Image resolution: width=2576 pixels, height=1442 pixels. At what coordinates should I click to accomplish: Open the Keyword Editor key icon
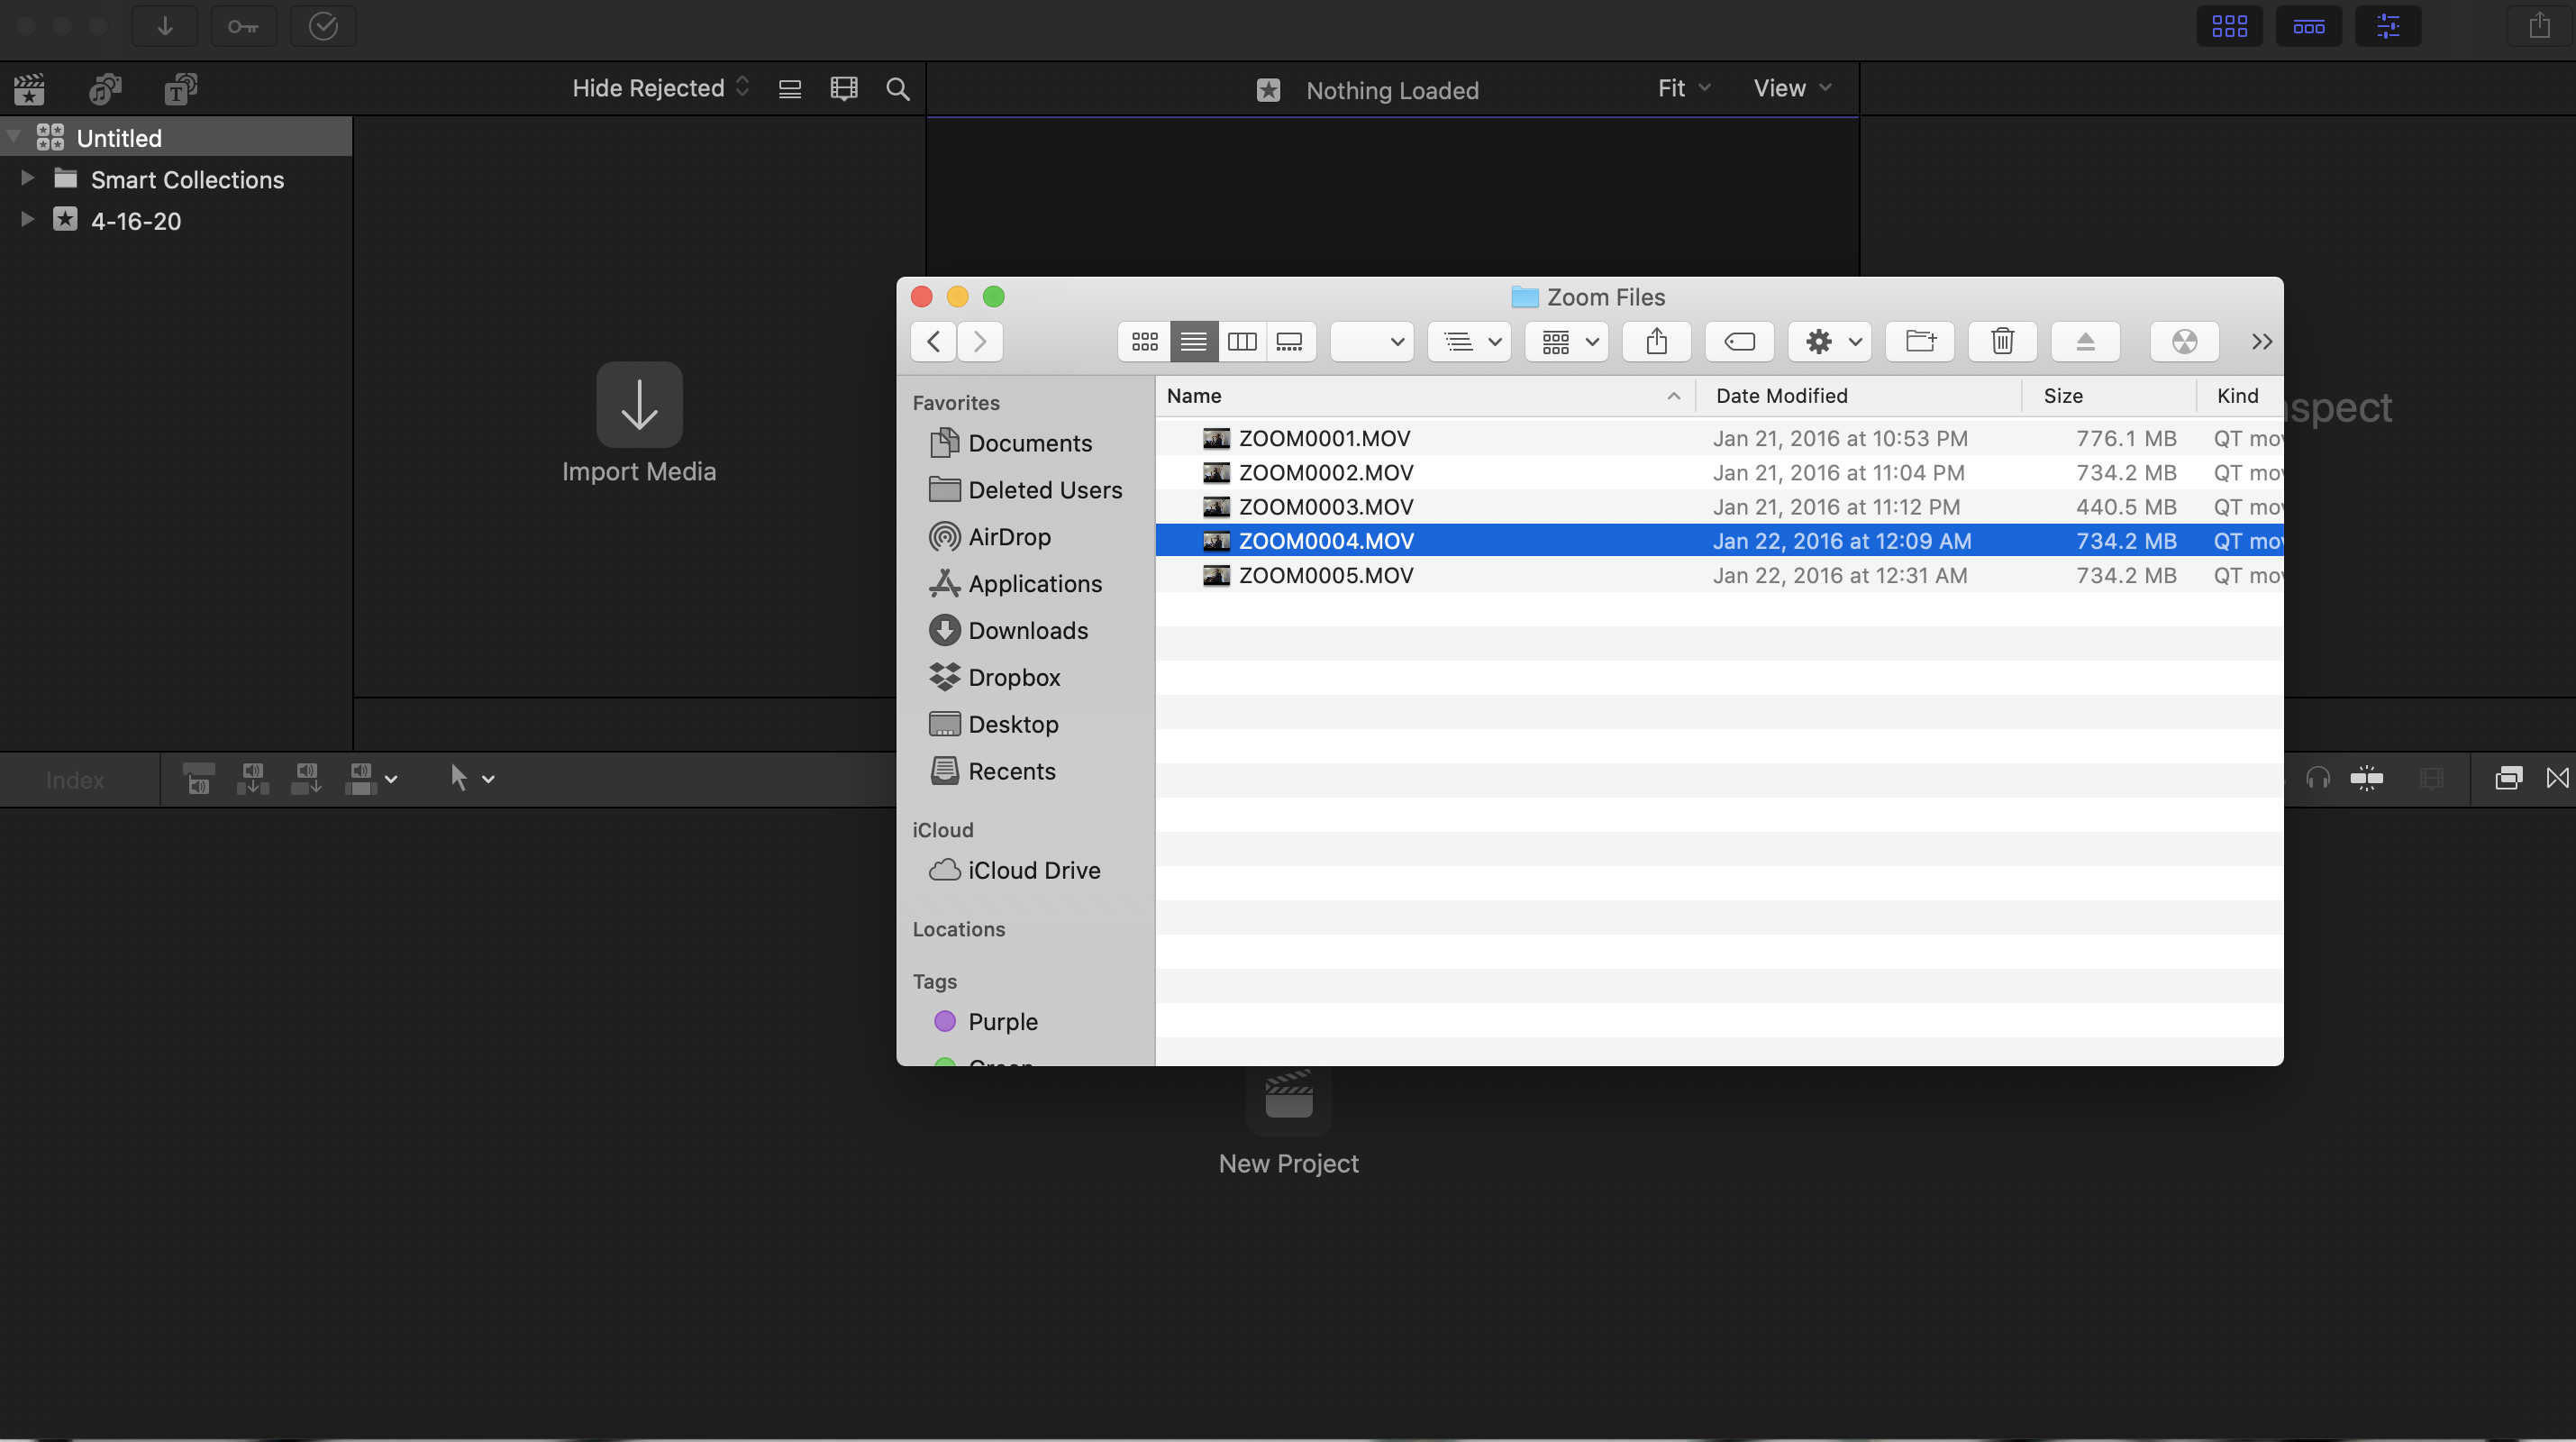click(243, 26)
